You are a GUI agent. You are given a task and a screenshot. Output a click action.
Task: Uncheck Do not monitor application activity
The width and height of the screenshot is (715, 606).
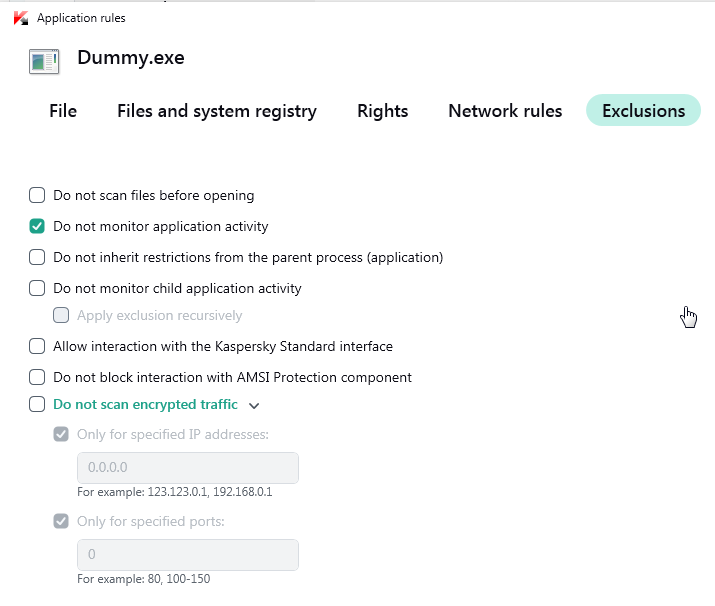[x=37, y=226]
